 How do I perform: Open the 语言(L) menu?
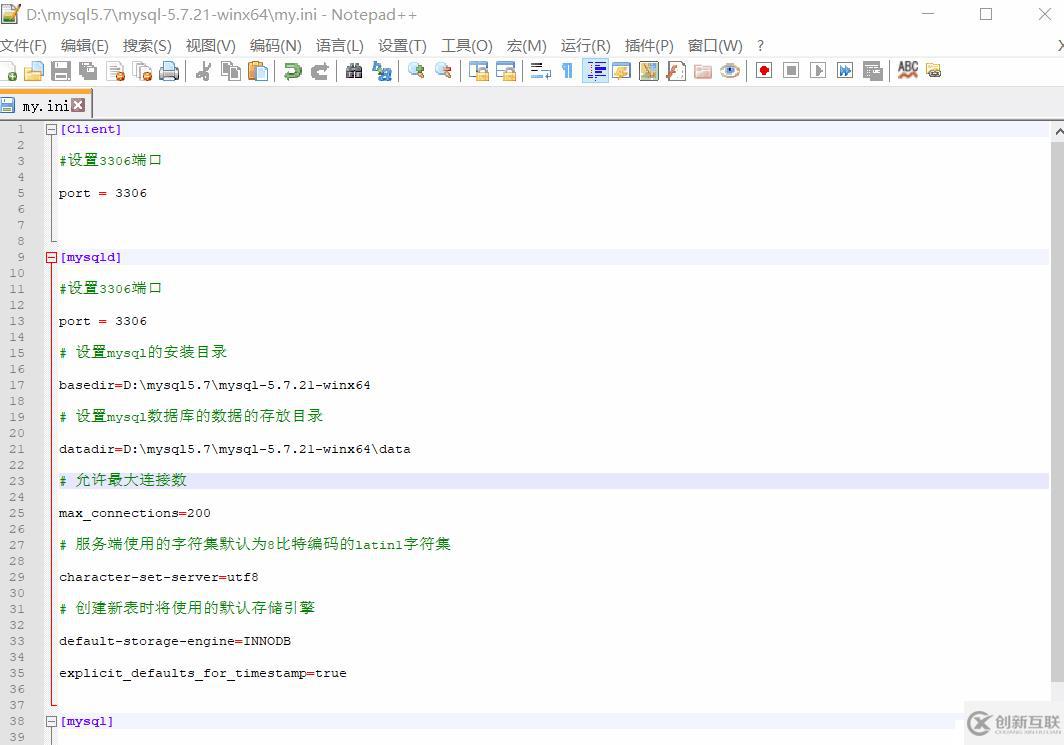click(x=340, y=45)
